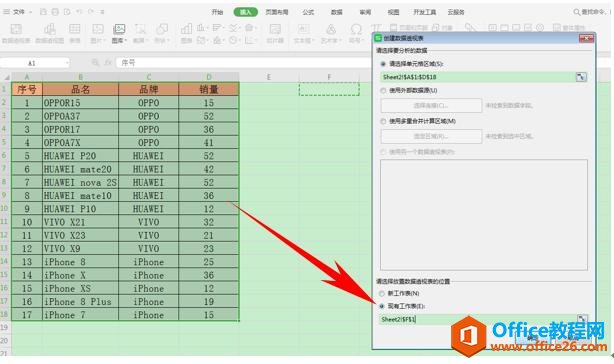The width and height of the screenshot is (614, 364).
Task: Click the small scatter chart axis icon
Action: 248,40
